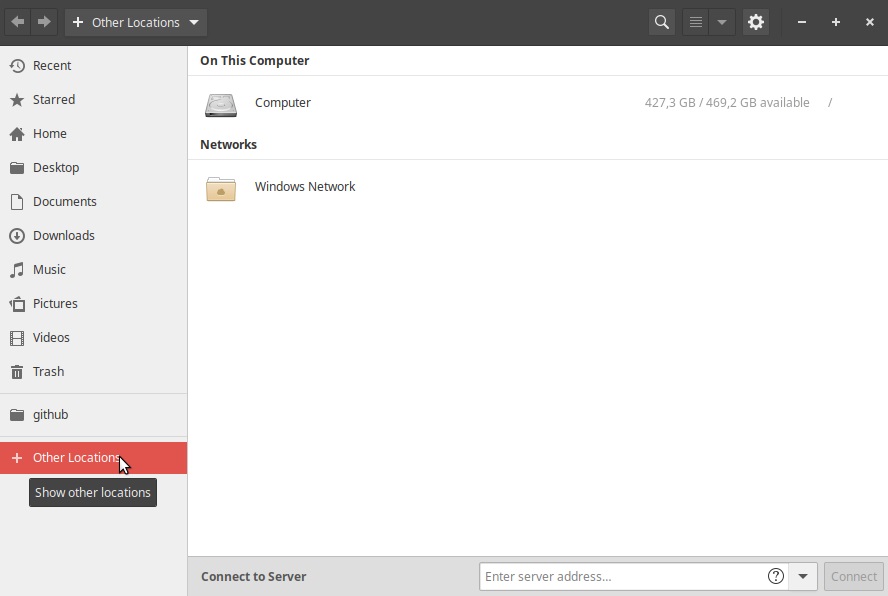
Task: Expand the view options dropdown arrow
Action: [x=722, y=22]
